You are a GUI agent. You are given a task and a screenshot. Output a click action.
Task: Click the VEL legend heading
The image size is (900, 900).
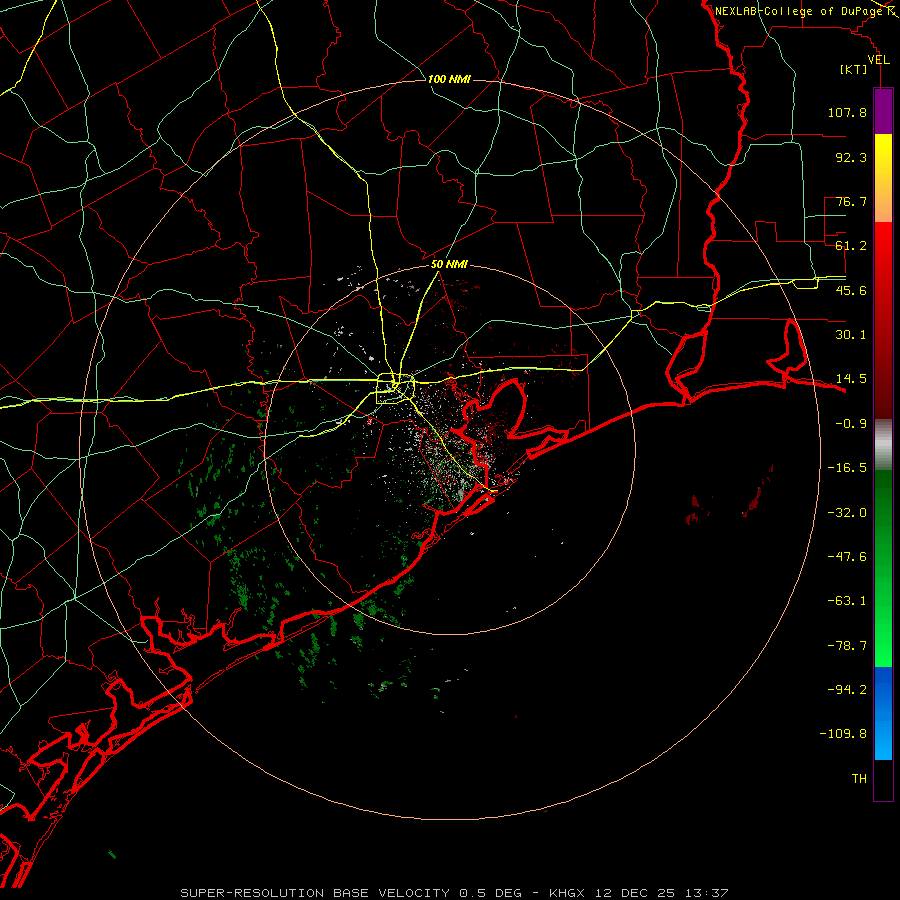point(878,60)
